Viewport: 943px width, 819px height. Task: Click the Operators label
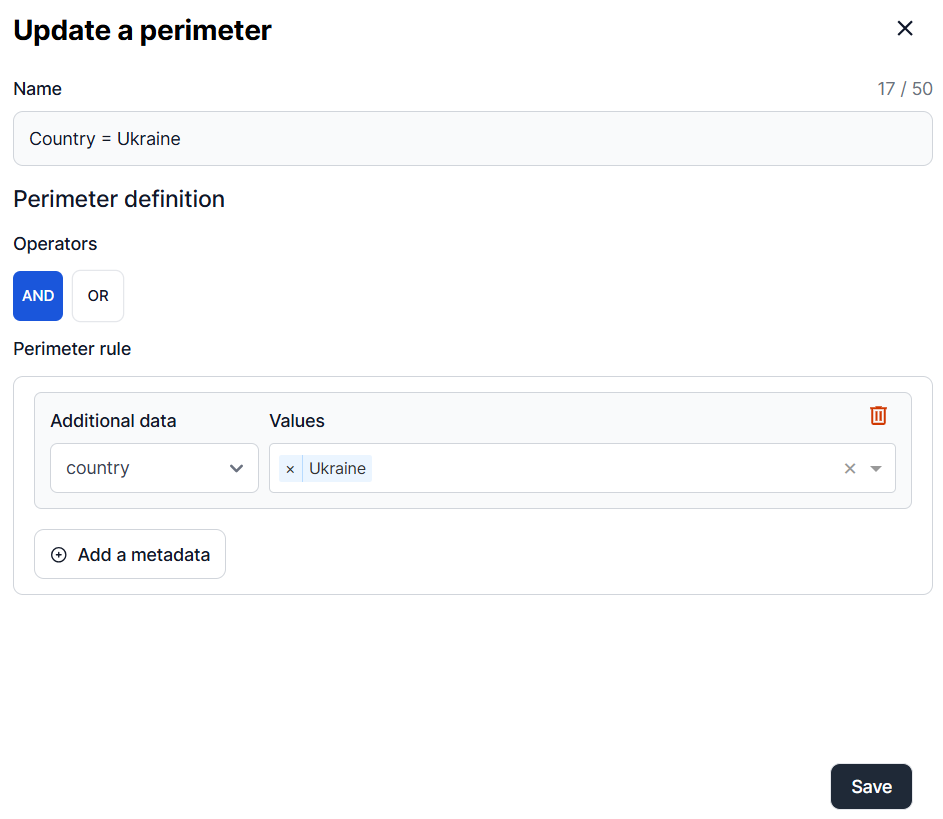click(x=55, y=244)
